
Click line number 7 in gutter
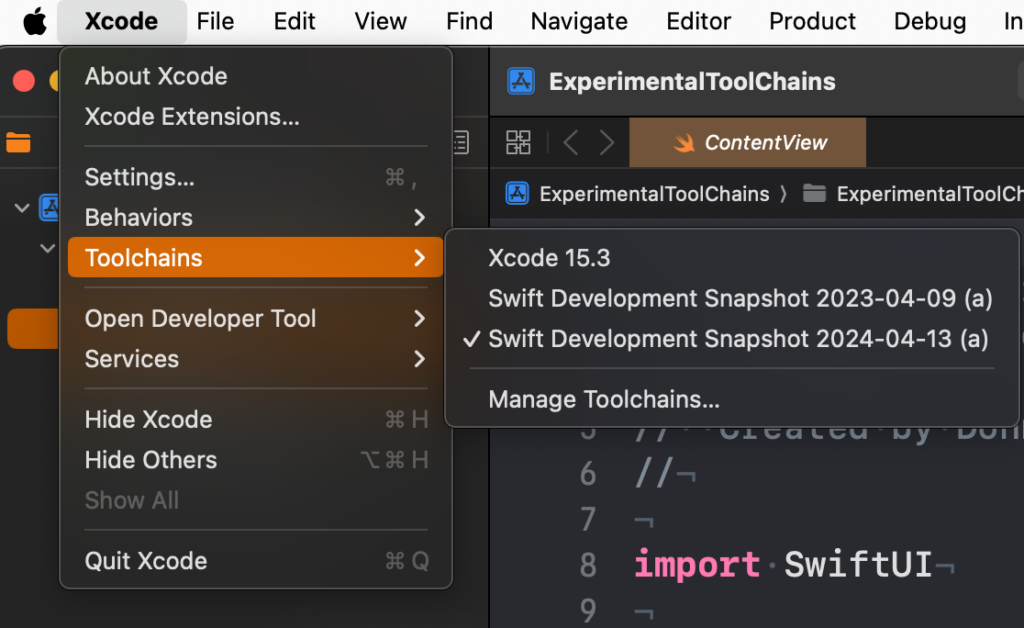(588, 520)
